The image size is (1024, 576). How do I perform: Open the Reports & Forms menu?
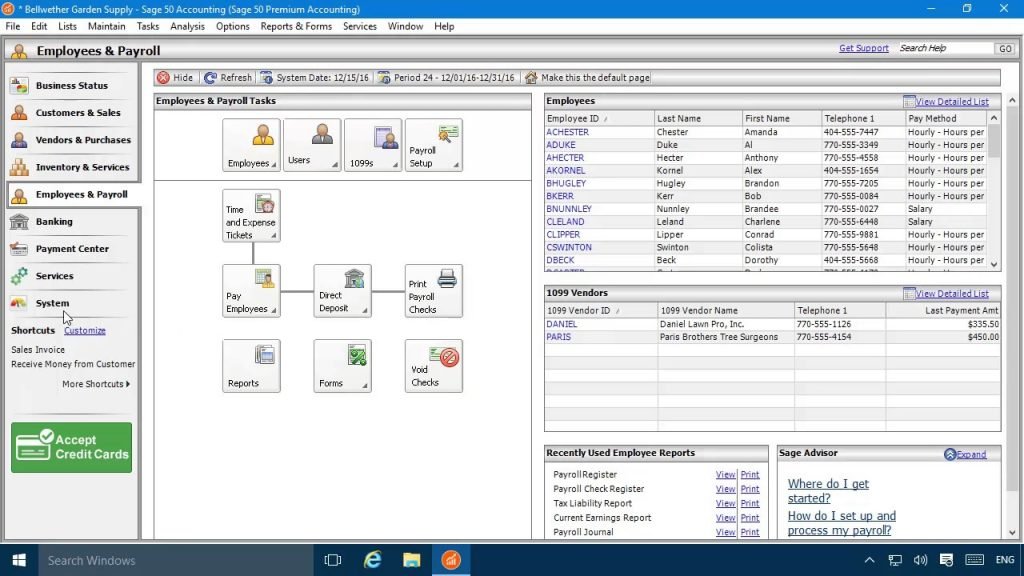coord(296,27)
